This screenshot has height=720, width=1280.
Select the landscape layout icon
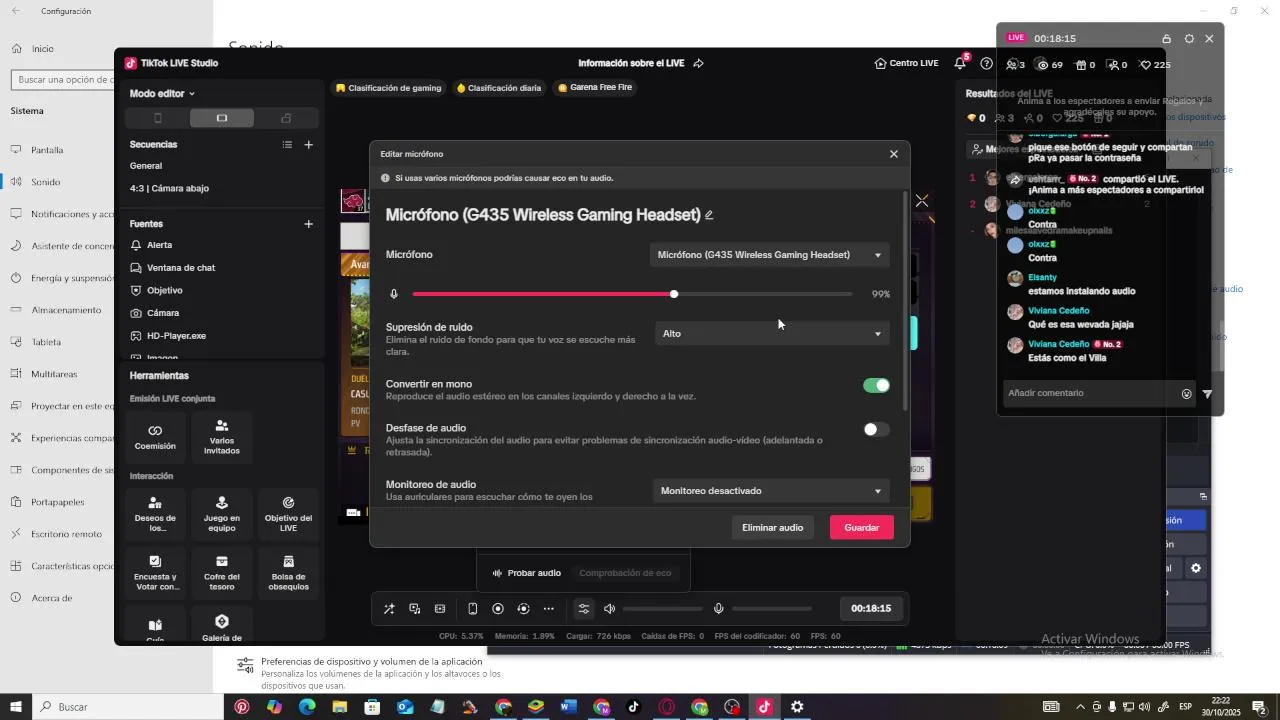[222, 118]
